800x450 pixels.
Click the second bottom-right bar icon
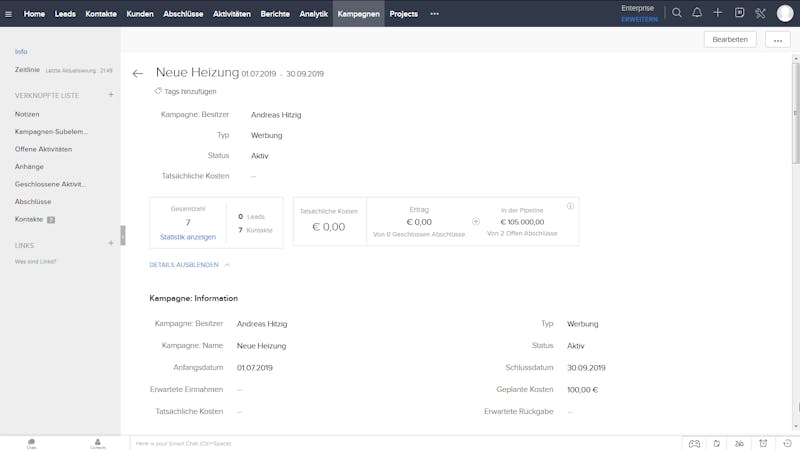716,443
